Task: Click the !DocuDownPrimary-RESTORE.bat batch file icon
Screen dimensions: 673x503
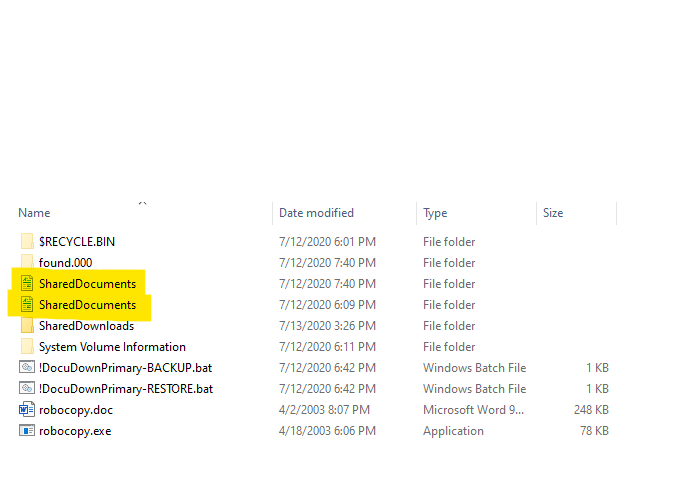Action: click(x=27, y=388)
